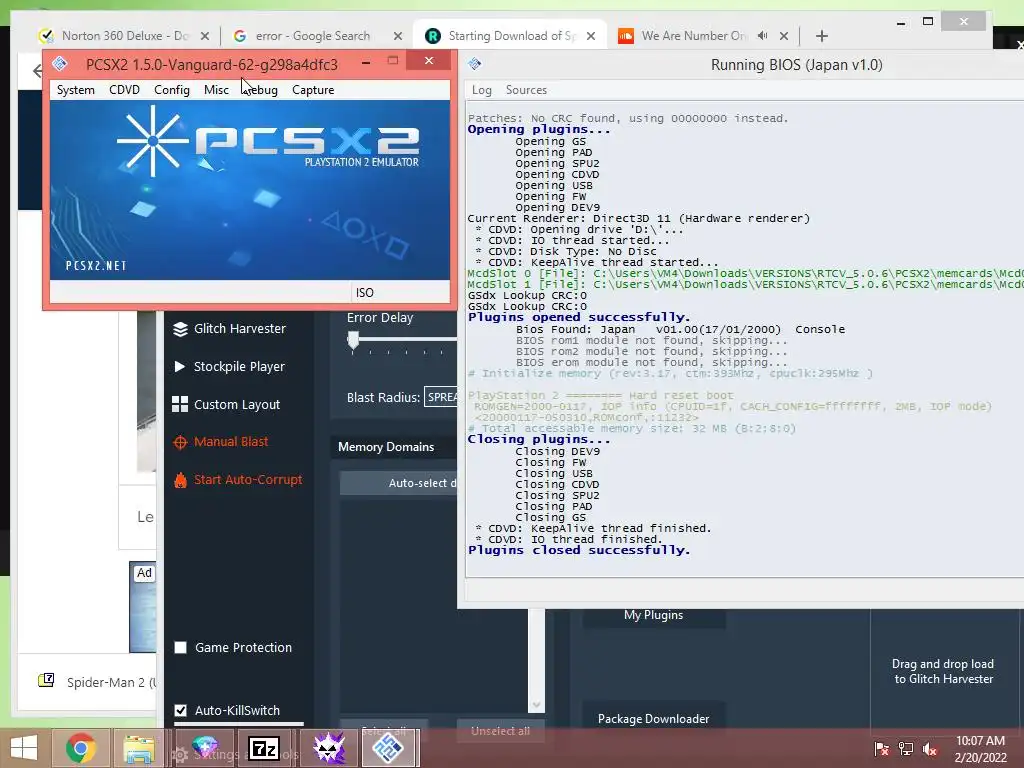Image resolution: width=1024 pixels, height=768 pixels.
Task: Switch to We Are Number One tab
Action: click(694, 36)
